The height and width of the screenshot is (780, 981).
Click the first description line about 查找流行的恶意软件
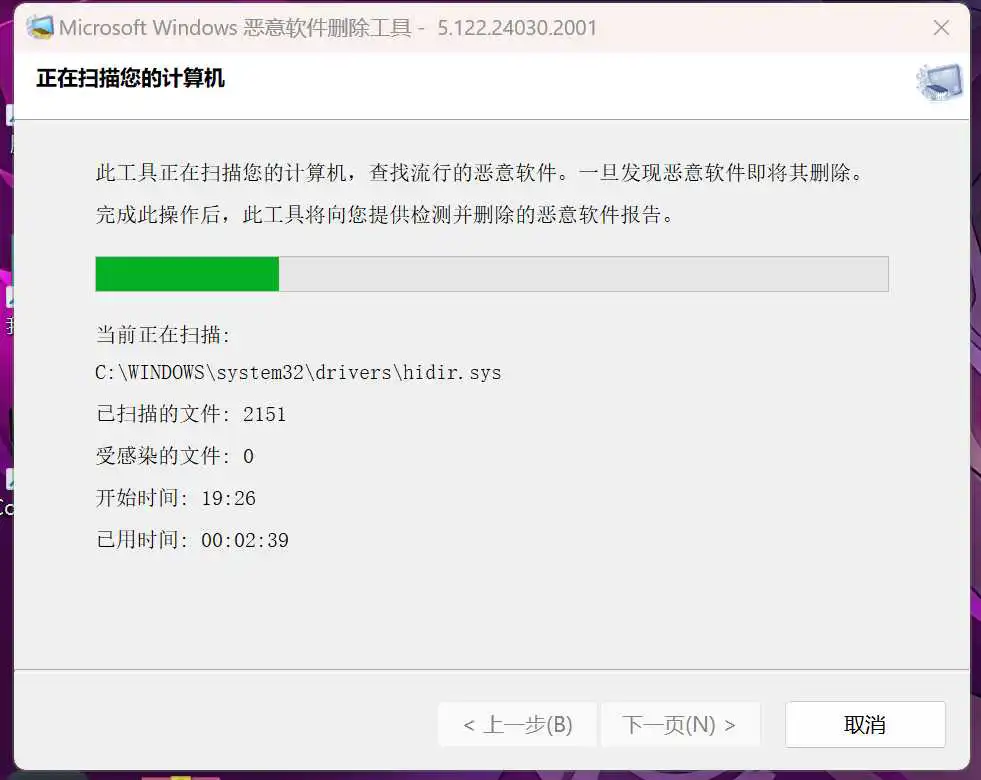479,172
